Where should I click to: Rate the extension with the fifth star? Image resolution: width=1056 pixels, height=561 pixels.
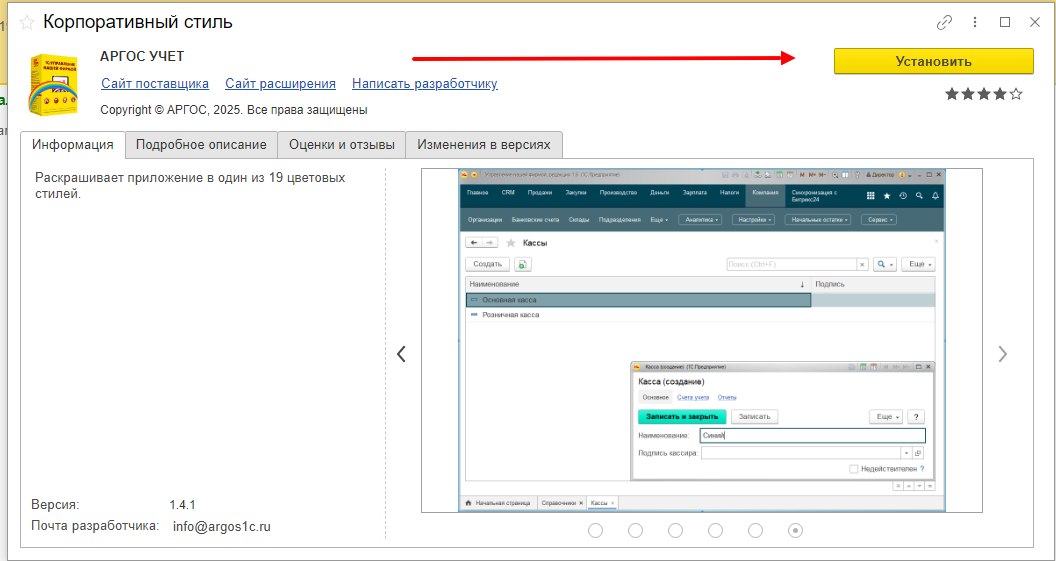point(1016,94)
